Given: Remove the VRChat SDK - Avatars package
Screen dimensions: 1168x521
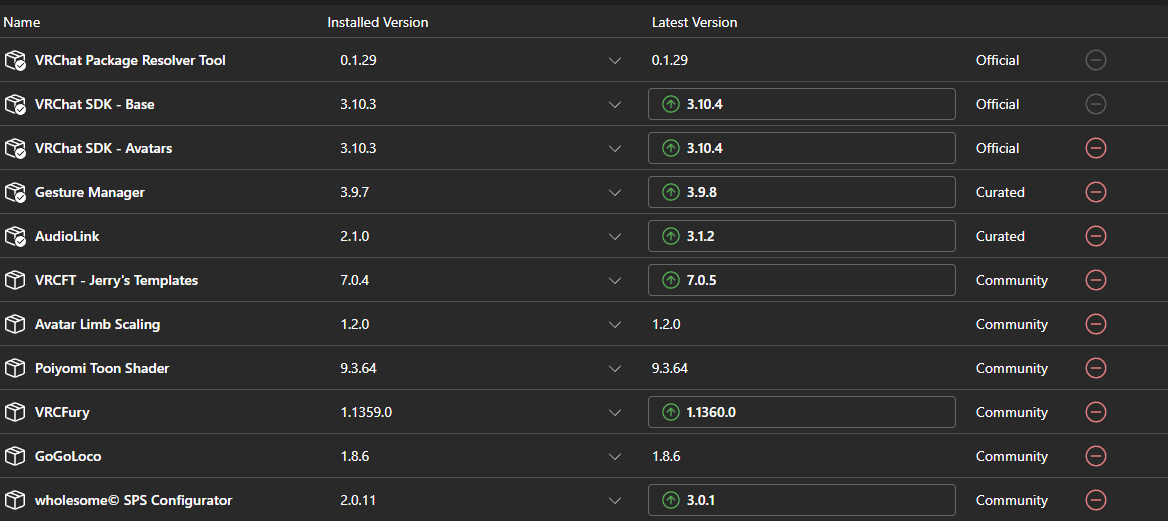Looking at the screenshot, I should [x=1095, y=148].
